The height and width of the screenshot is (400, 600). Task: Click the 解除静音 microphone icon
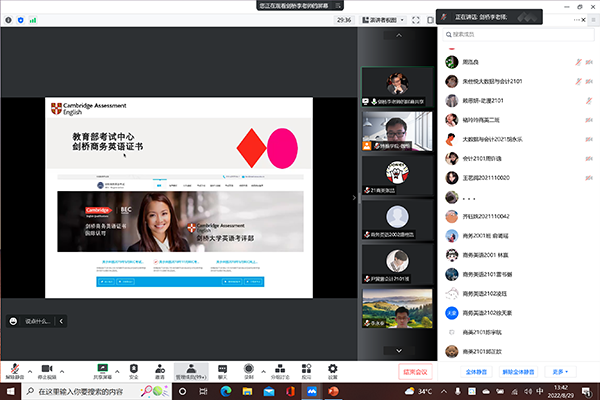coord(15,367)
